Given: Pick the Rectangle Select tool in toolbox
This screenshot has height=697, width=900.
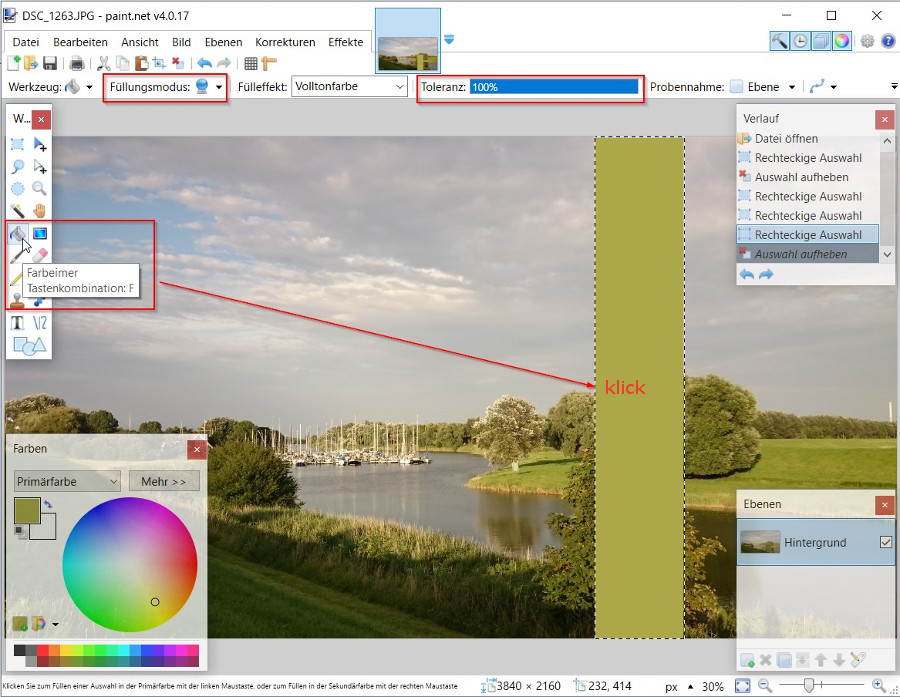Looking at the screenshot, I should (x=18, y=145).
